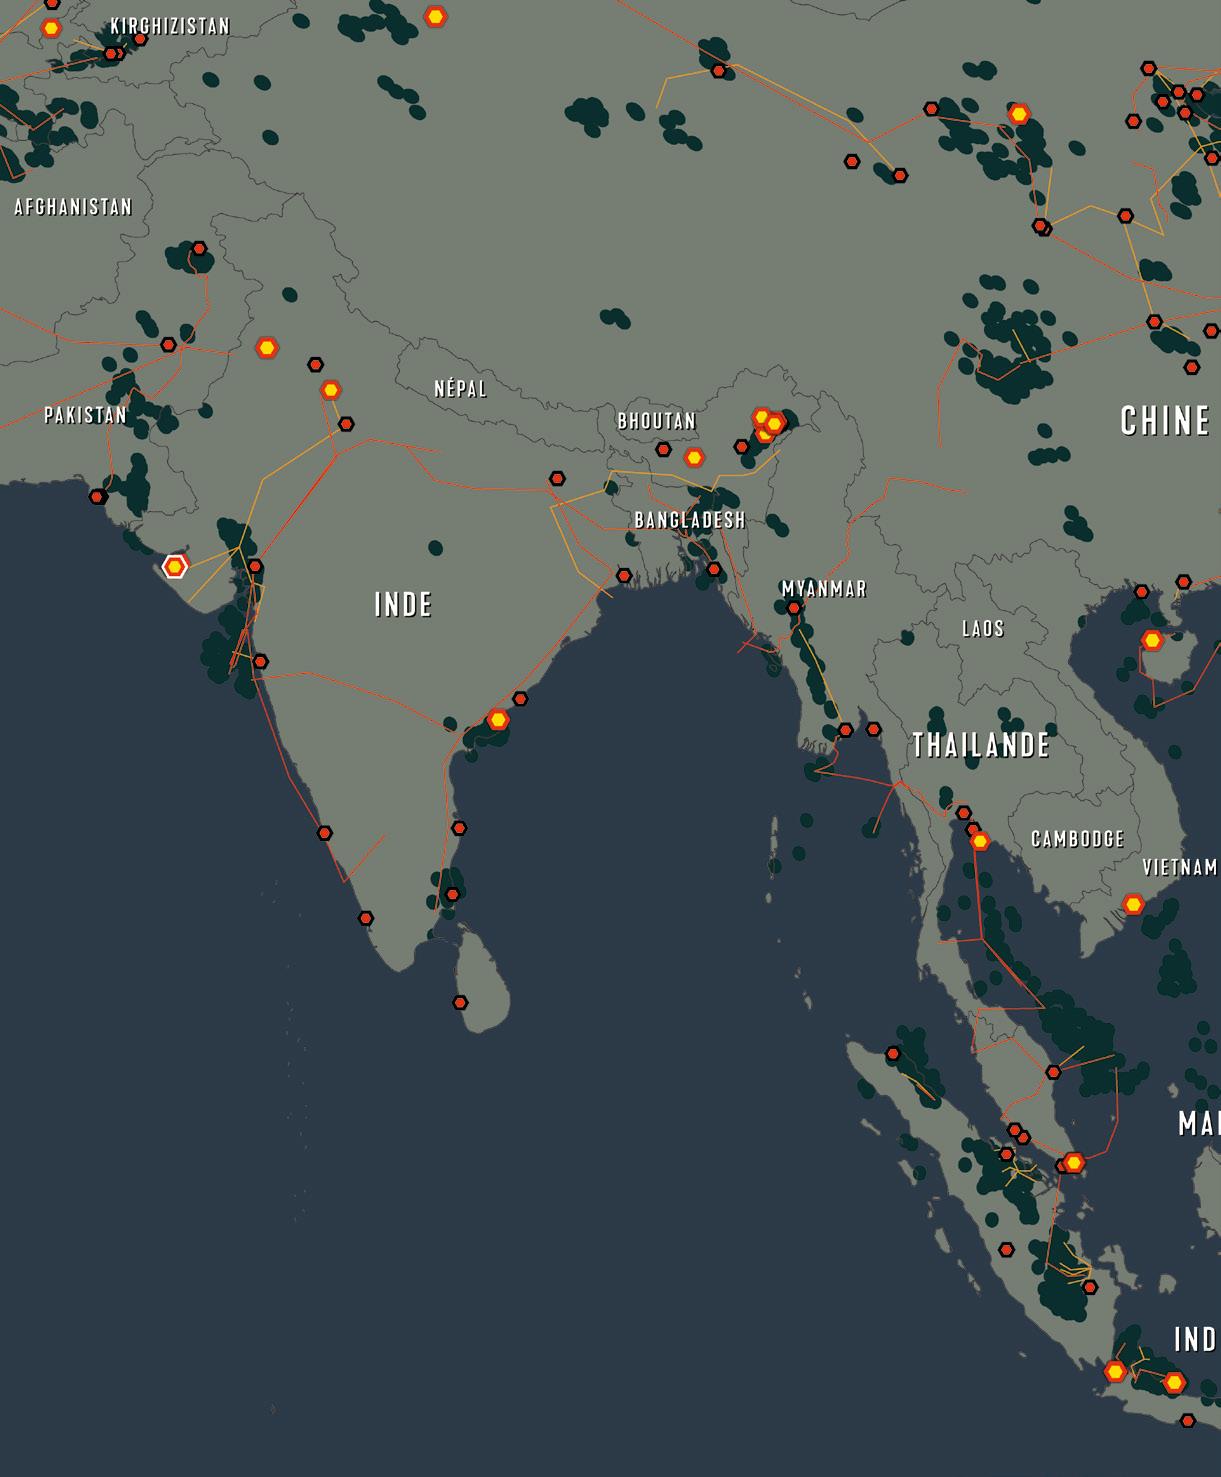Open the yellow marker at Singapore
The width and height of the screenshot is (1221, 1477).
click(1074, 1163)
